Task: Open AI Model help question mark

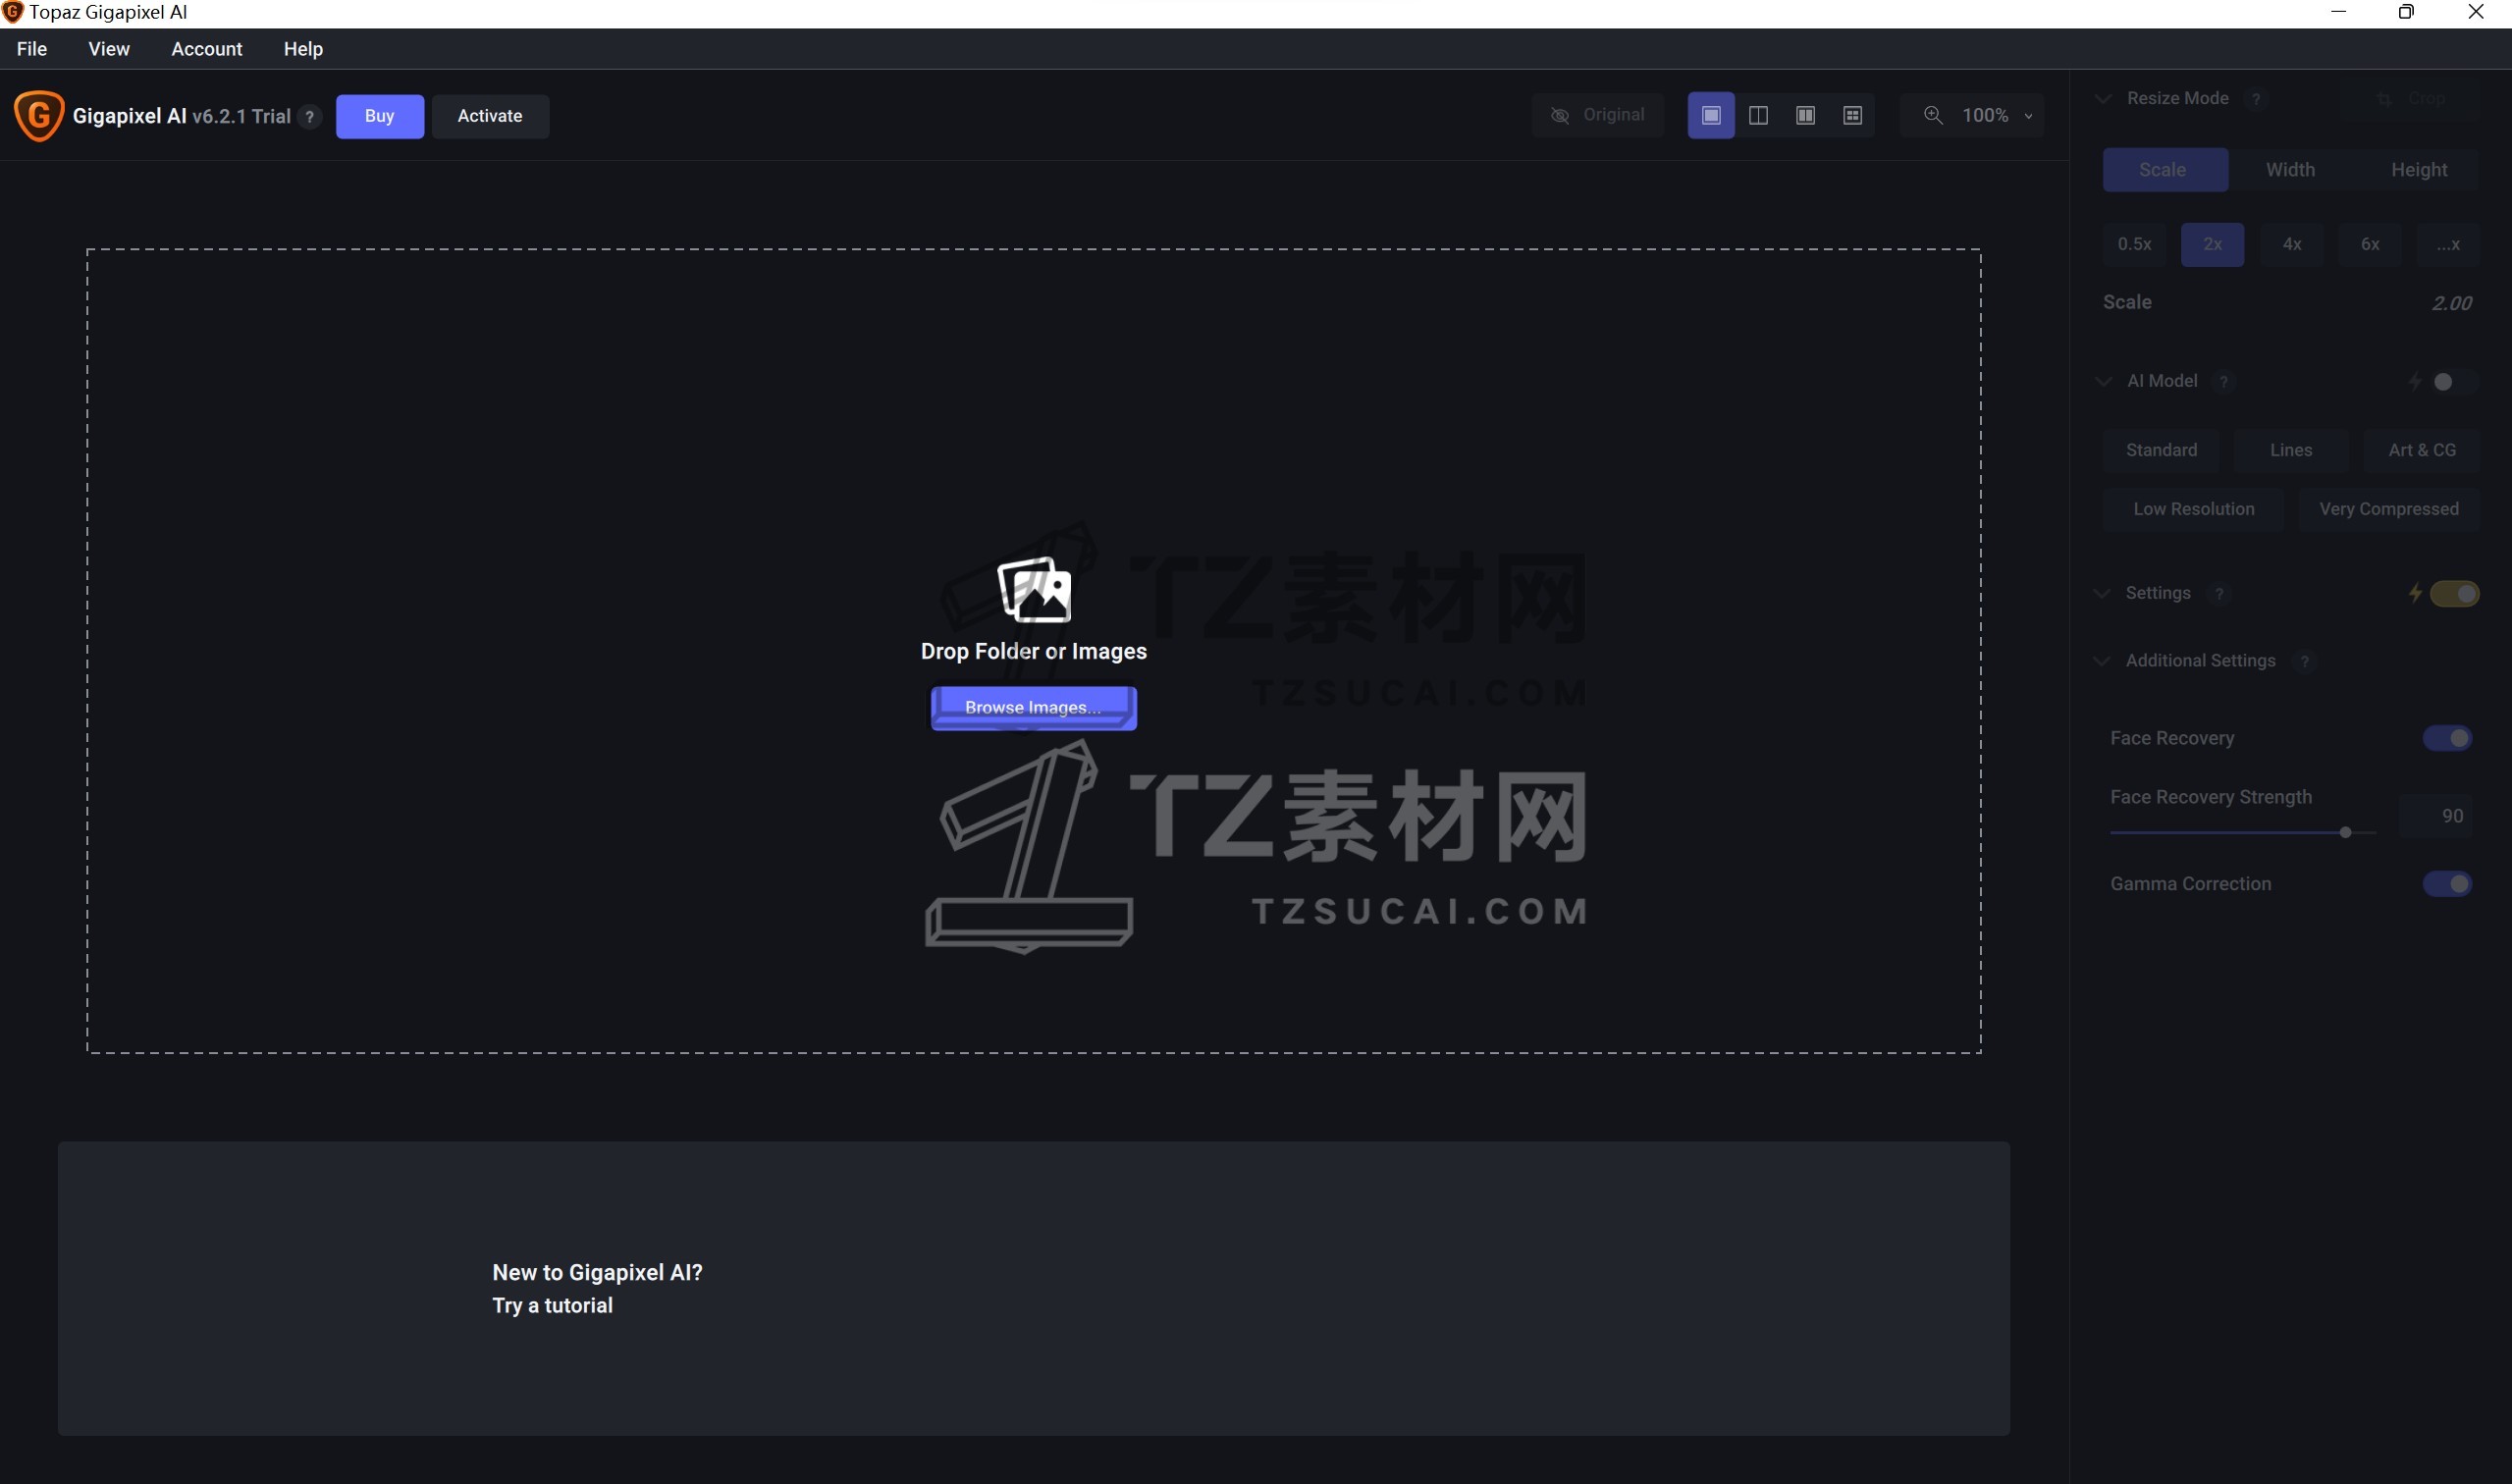Action: [2224, 382]
